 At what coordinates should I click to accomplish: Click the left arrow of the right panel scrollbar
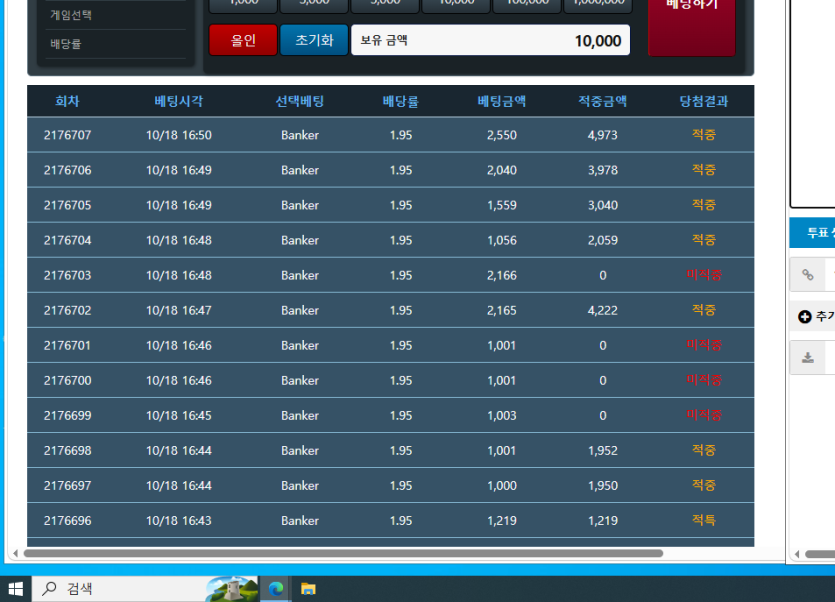797,554
